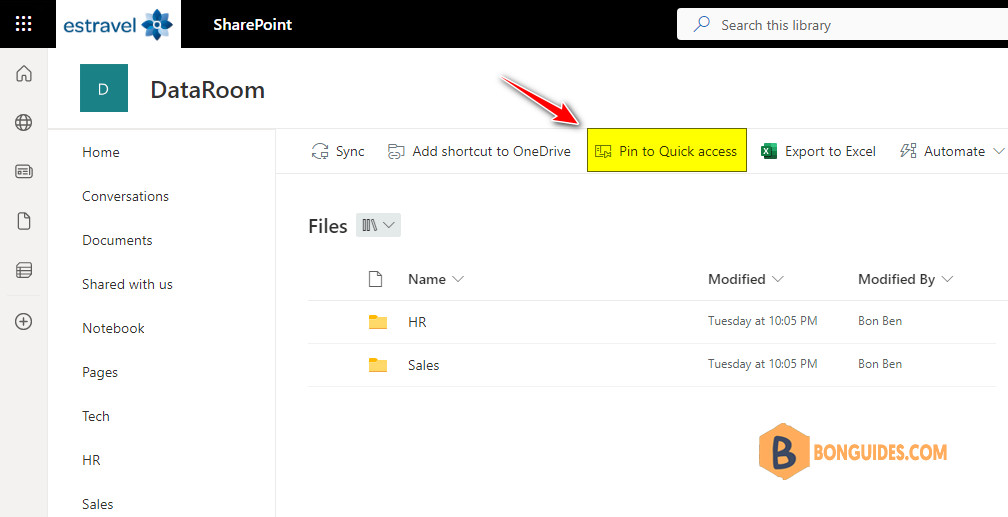
Task: Sort by the Name column header
Action: pyautogui.click(x=436, y=279)
